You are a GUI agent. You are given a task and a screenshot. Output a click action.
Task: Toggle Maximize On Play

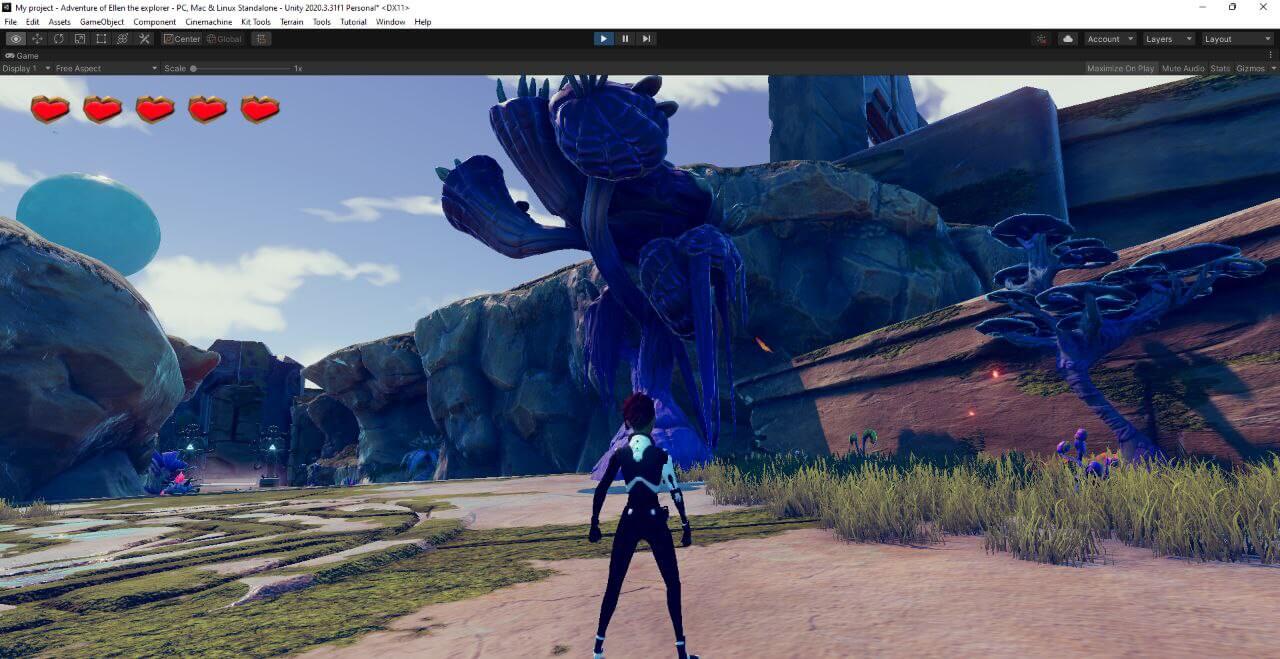coord(1120,68)
